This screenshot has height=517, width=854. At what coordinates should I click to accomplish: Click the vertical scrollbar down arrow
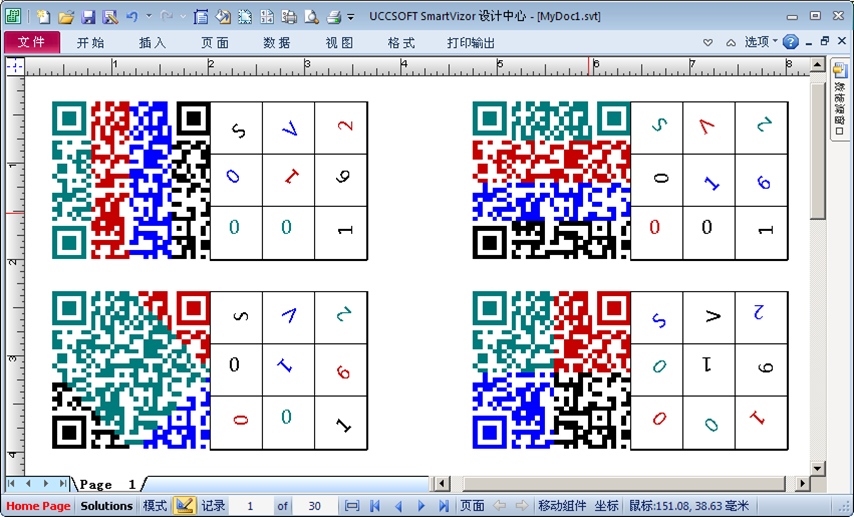tap(818, 468)
